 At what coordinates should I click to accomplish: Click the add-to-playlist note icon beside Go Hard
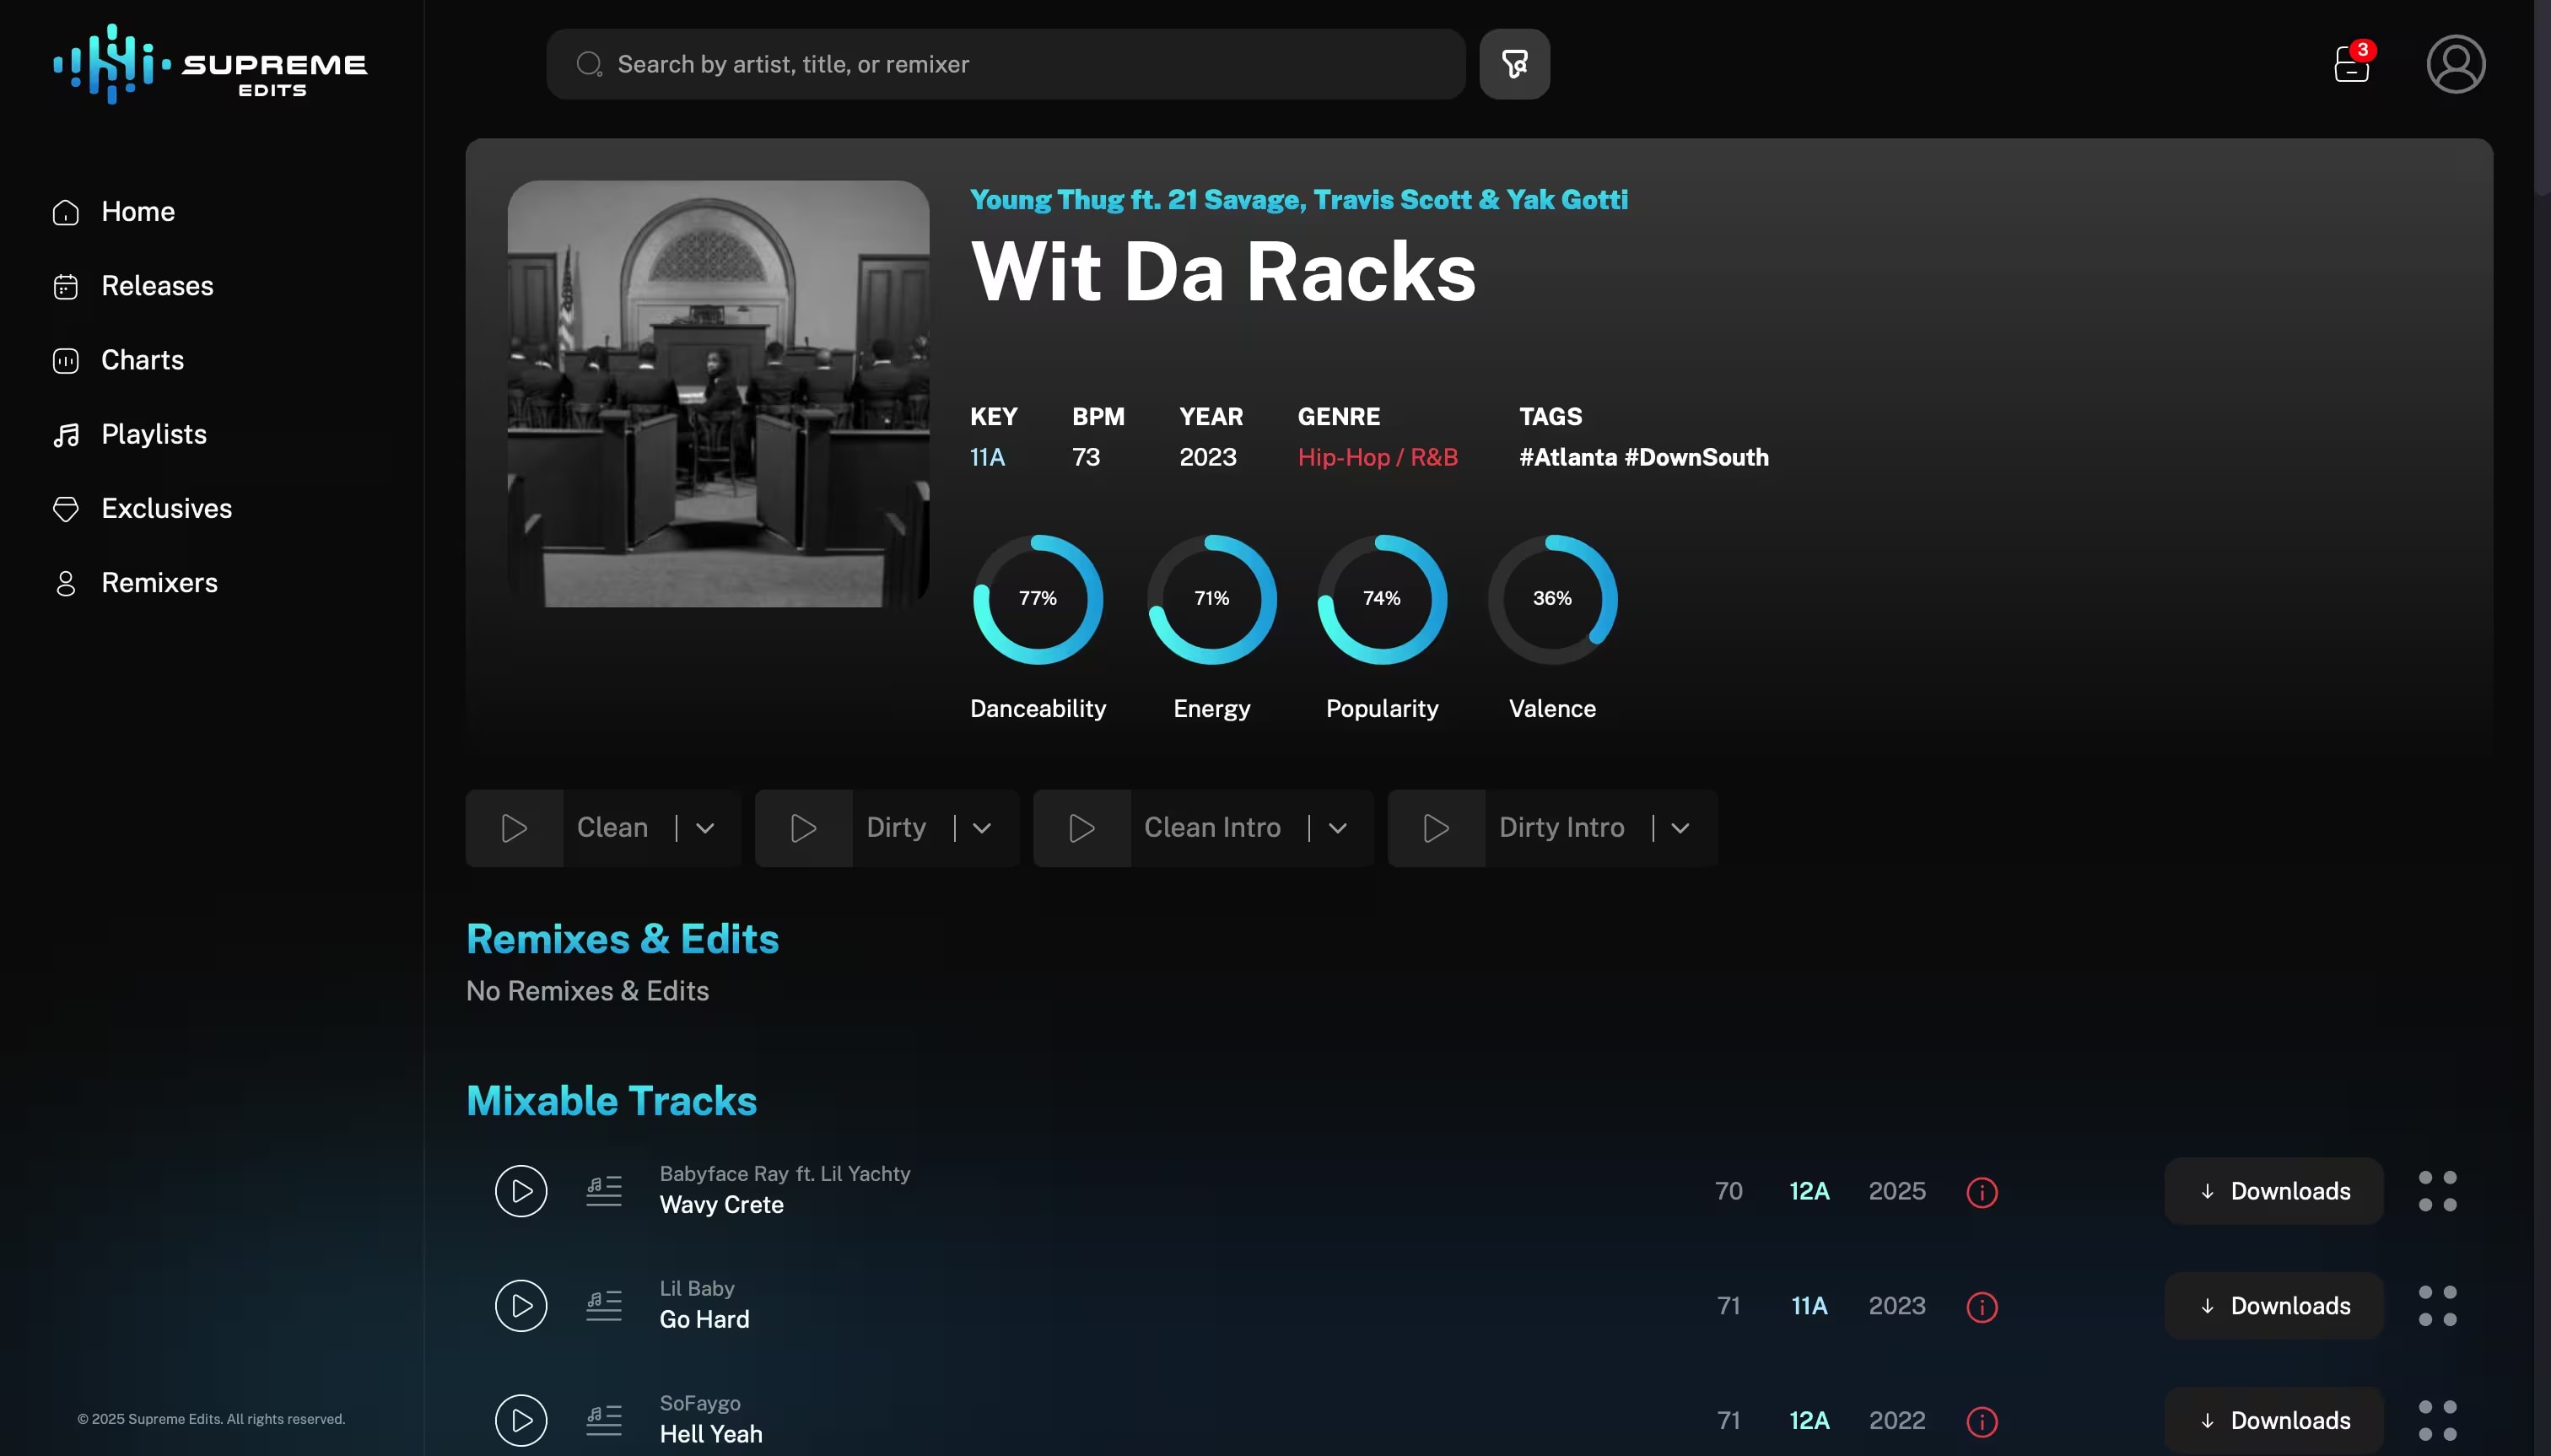click(x=603, y=1304)
